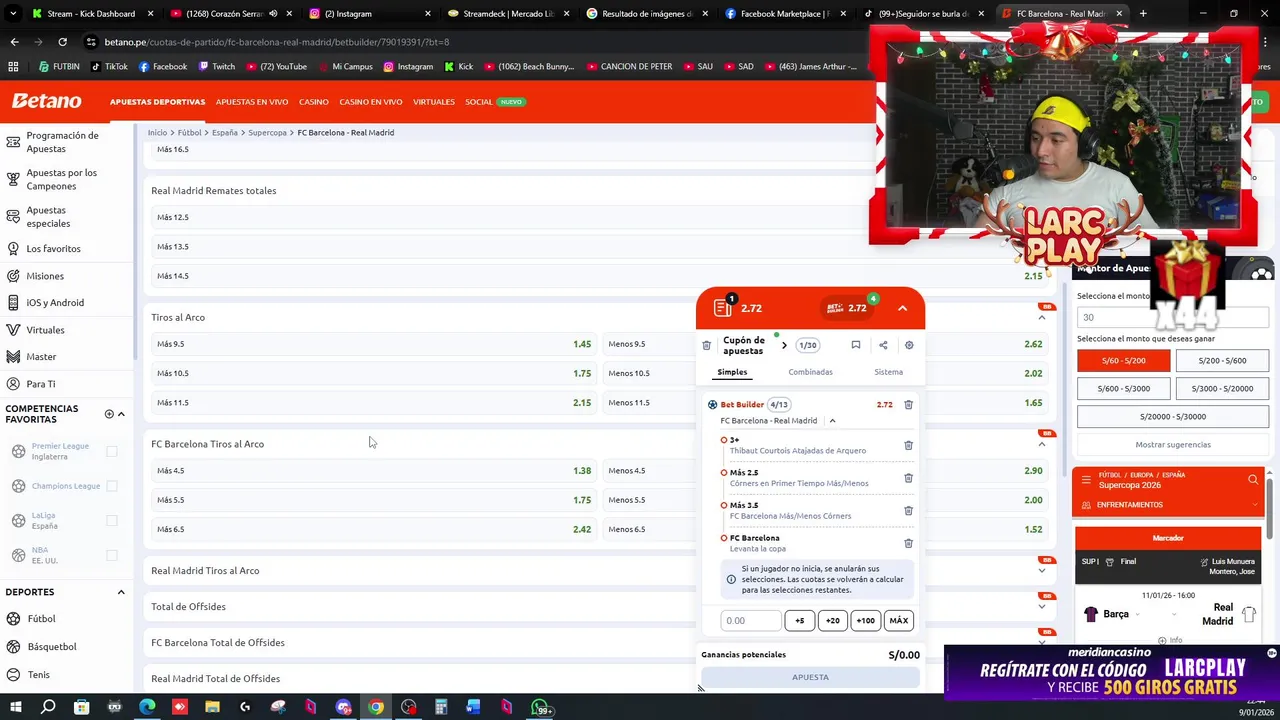Switch to Sistema tab

[x=888, y=372]
